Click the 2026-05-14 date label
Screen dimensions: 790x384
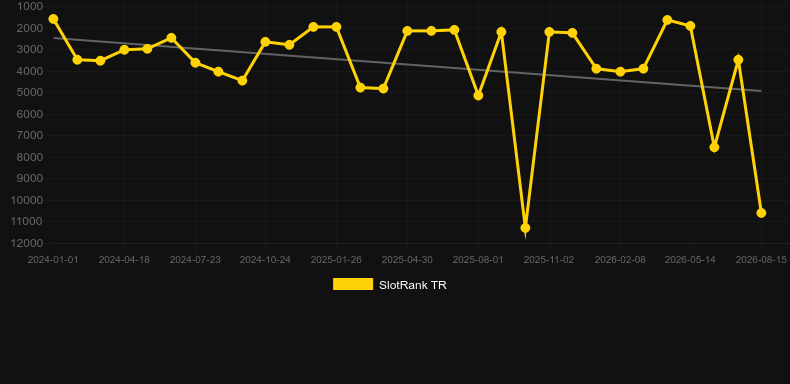[690, 260]
